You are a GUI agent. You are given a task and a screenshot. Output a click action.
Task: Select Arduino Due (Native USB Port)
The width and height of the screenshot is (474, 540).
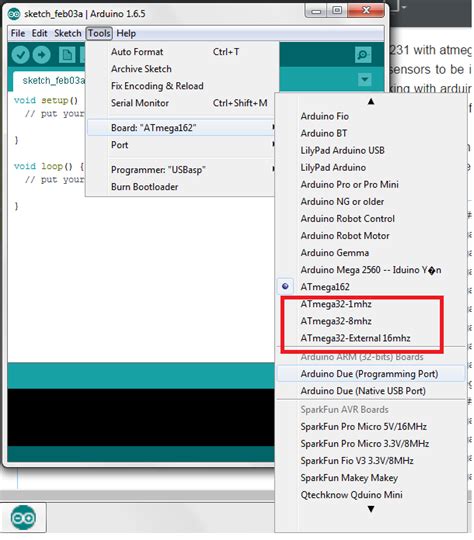(371, 391)
